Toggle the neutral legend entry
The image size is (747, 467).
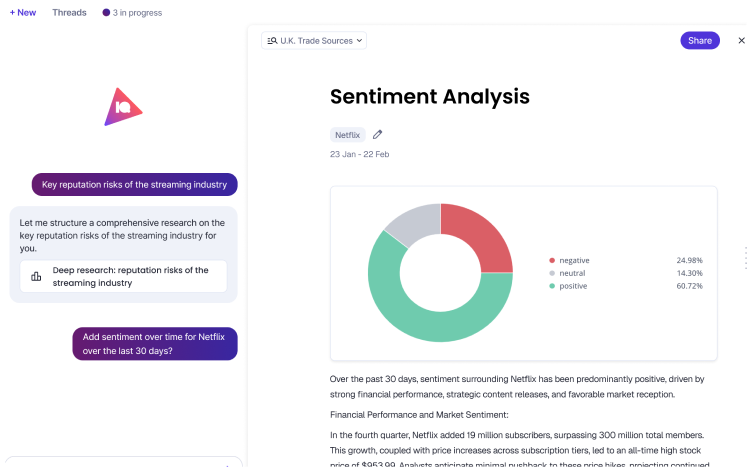(x=567, y=273)
